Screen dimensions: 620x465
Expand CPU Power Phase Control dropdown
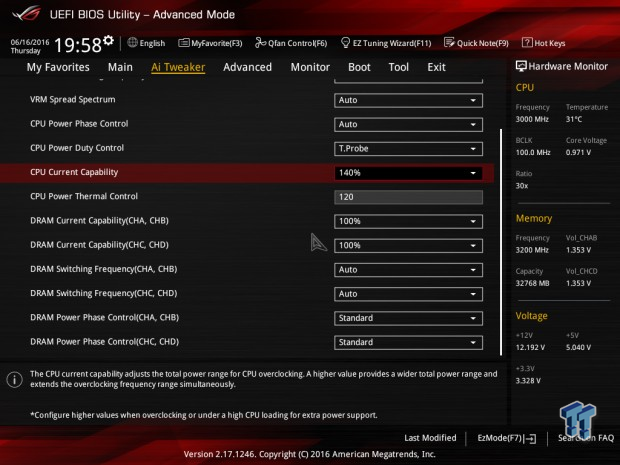point(408,124)
